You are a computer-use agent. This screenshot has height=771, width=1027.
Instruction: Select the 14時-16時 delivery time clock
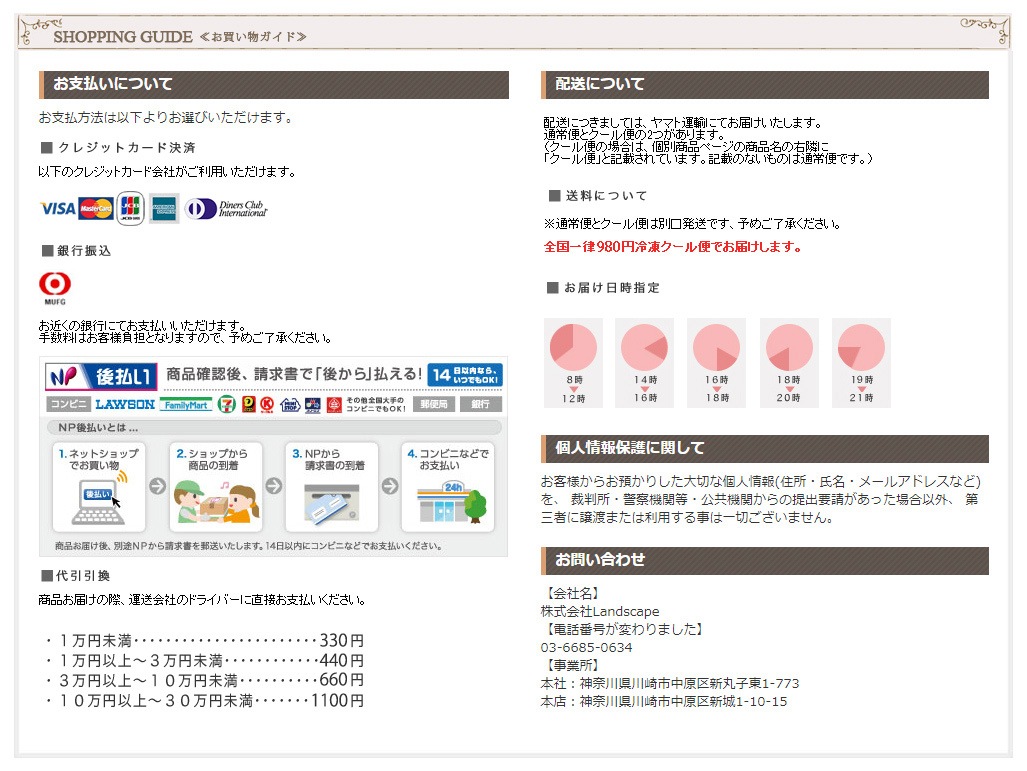tap(645, 362)
